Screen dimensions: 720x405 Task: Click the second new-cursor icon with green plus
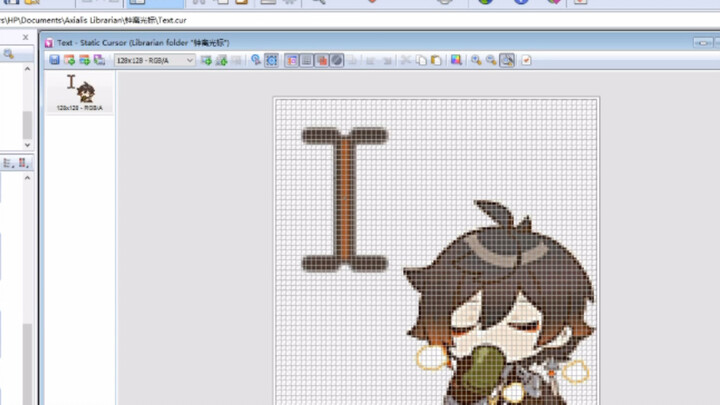(84, 60)
